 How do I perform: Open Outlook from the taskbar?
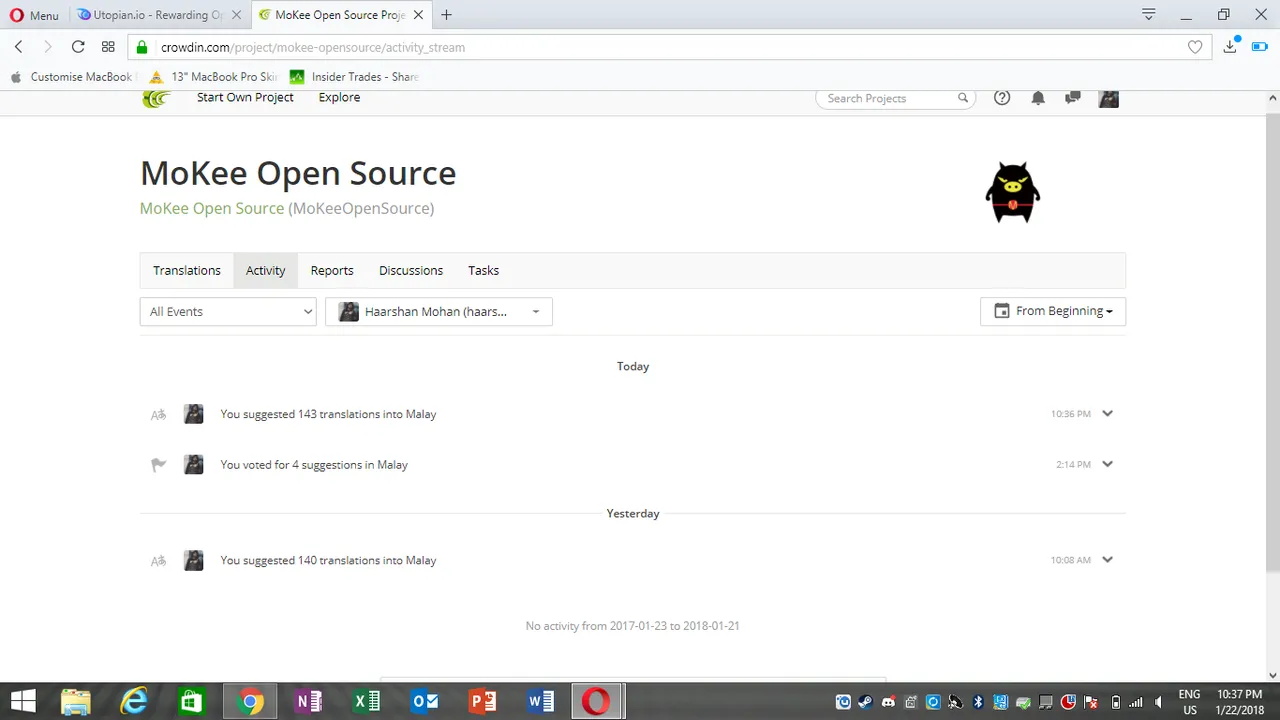[x=425, y=701]
